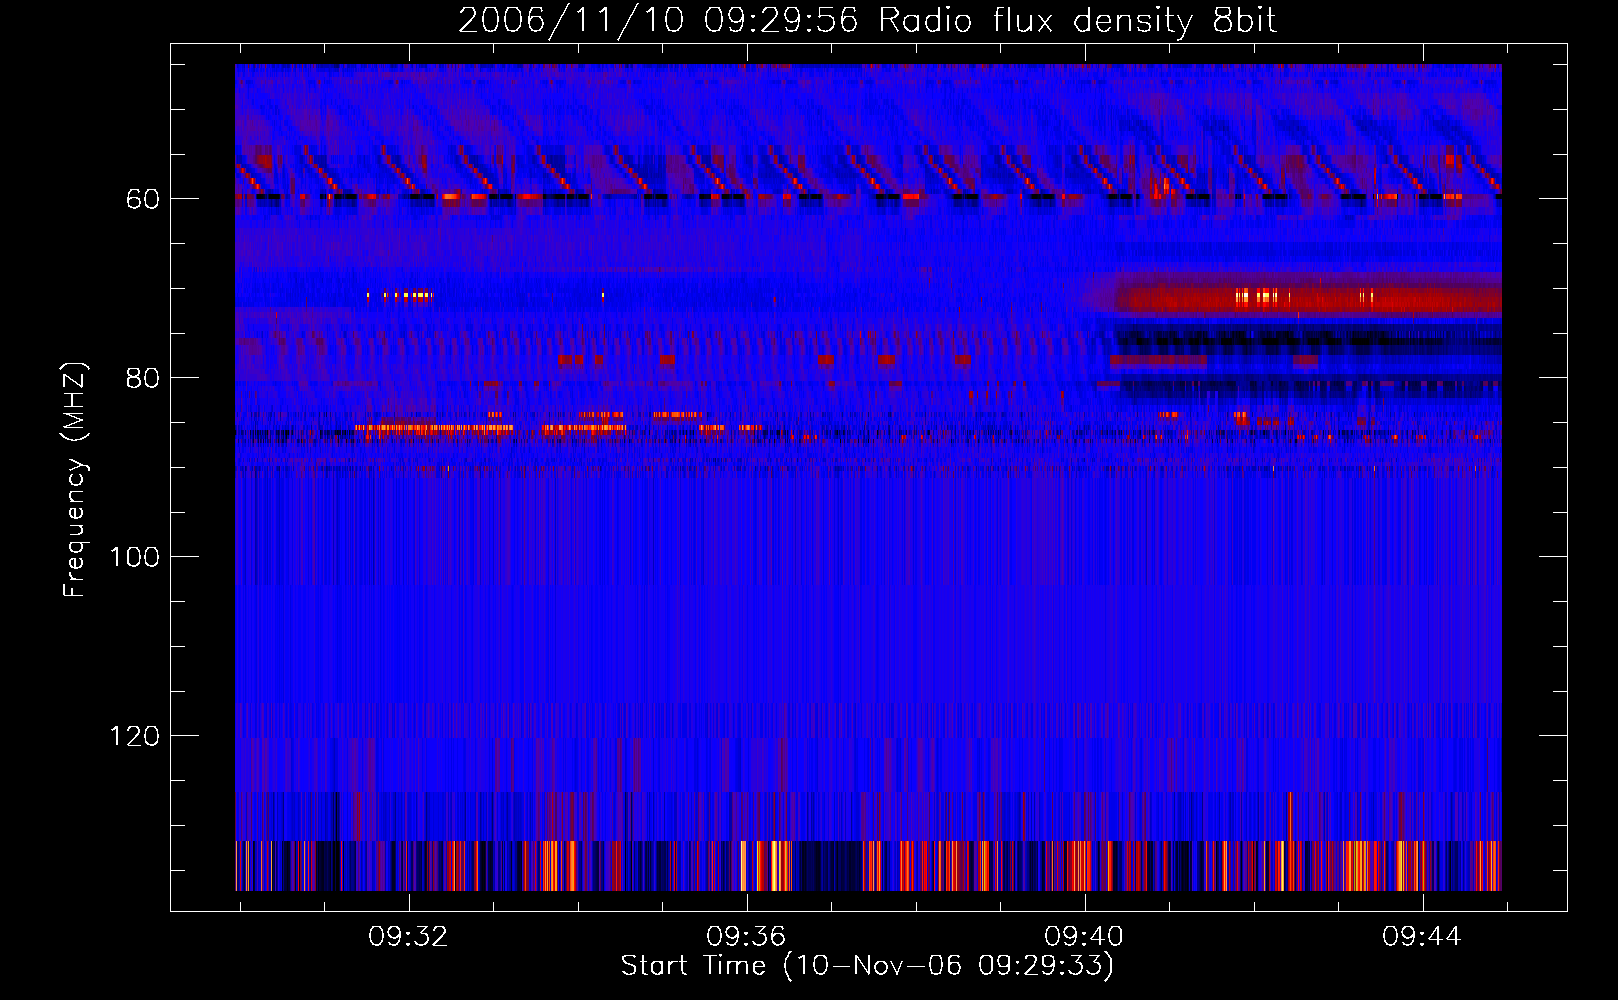Click the 80 frequency tick label
This screenshot has width=1618, height=1000.
click(x=142, y=378)
